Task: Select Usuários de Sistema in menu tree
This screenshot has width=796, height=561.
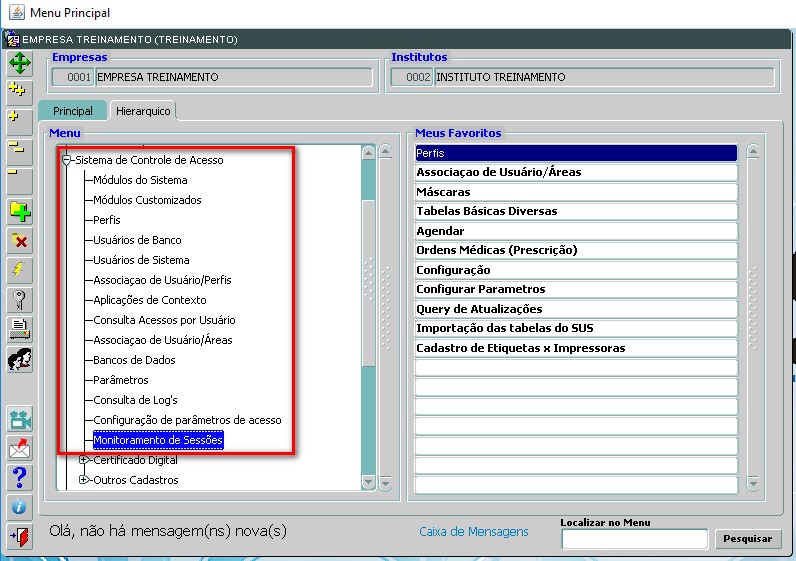Action: (x=141, y=260)
